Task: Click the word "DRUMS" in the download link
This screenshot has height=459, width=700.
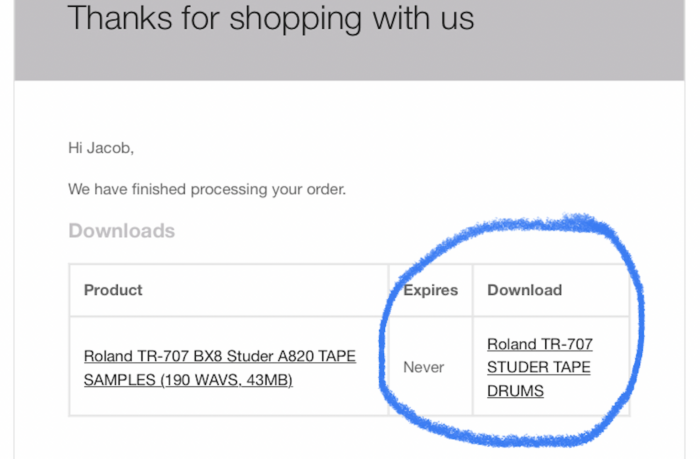Action: (515, 391)
